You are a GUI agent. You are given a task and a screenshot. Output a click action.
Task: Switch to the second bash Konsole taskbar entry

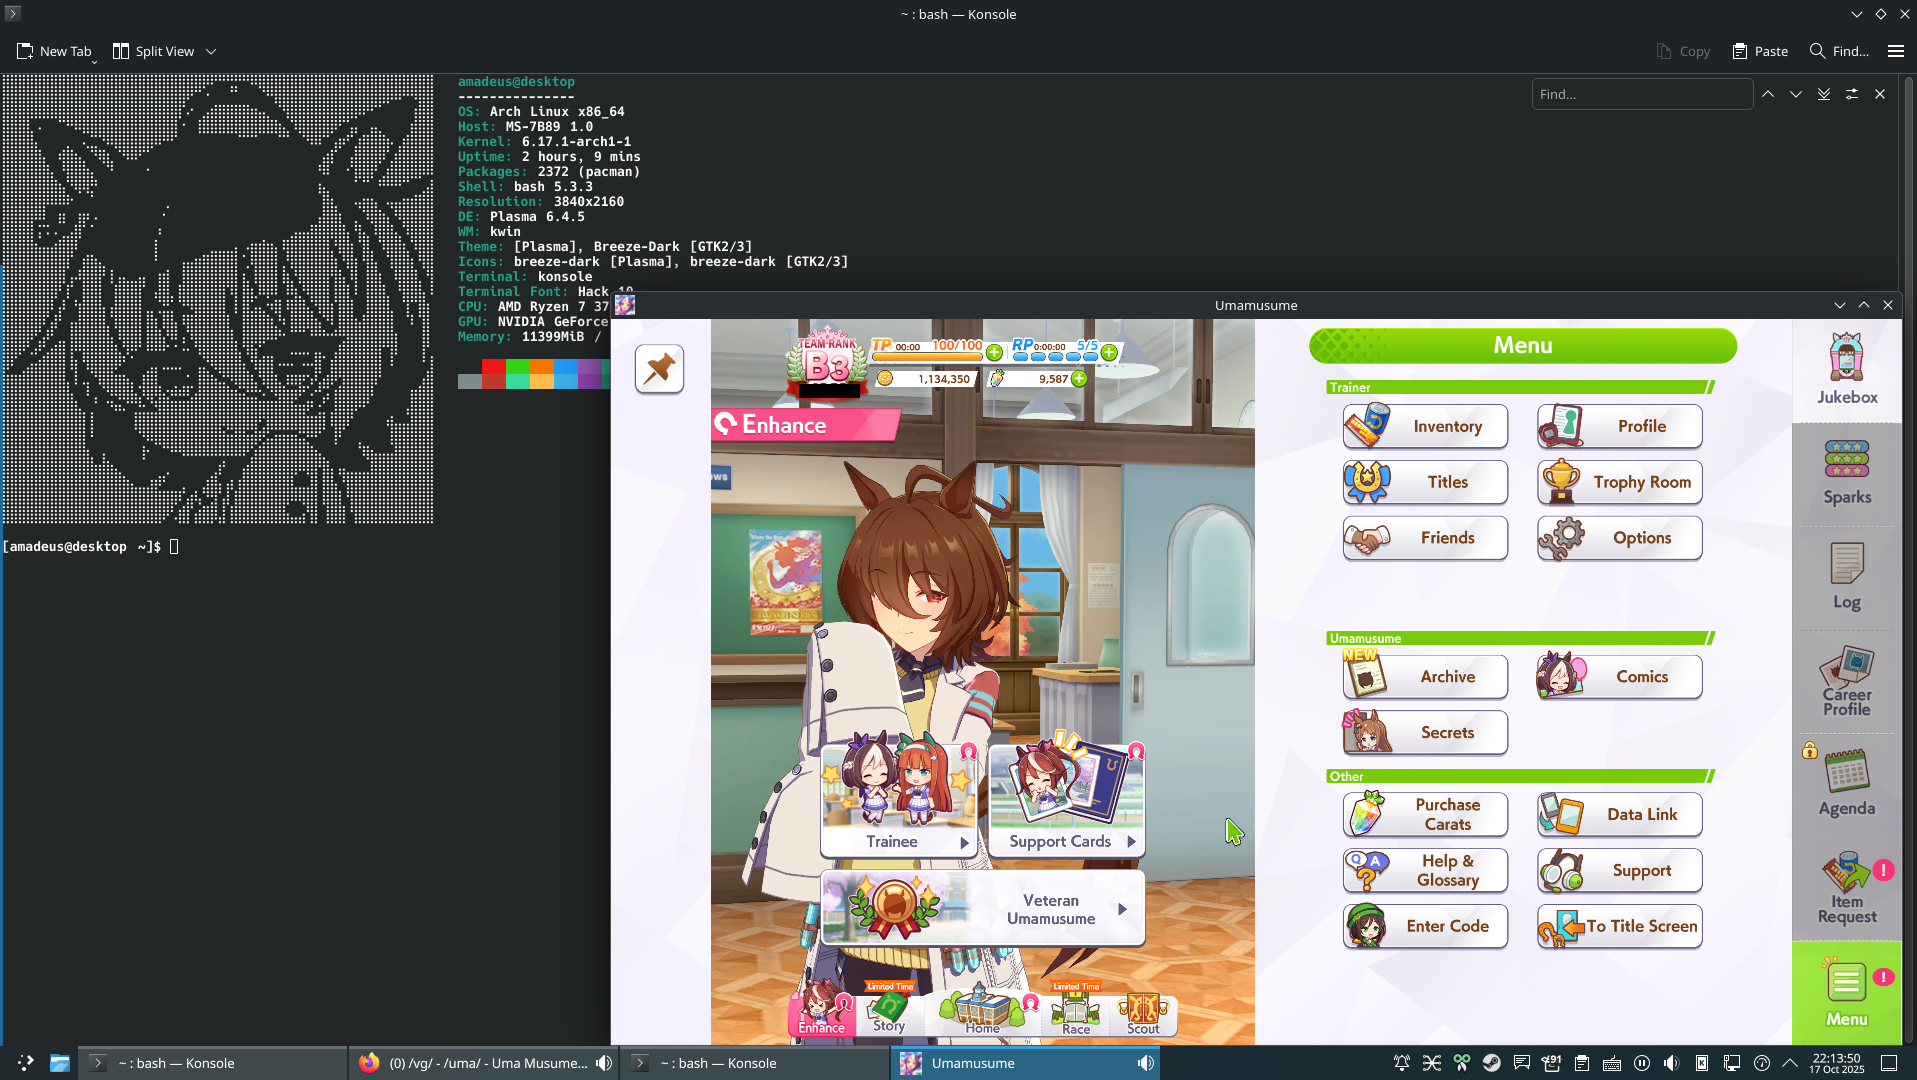click(x=754, y=1063)
